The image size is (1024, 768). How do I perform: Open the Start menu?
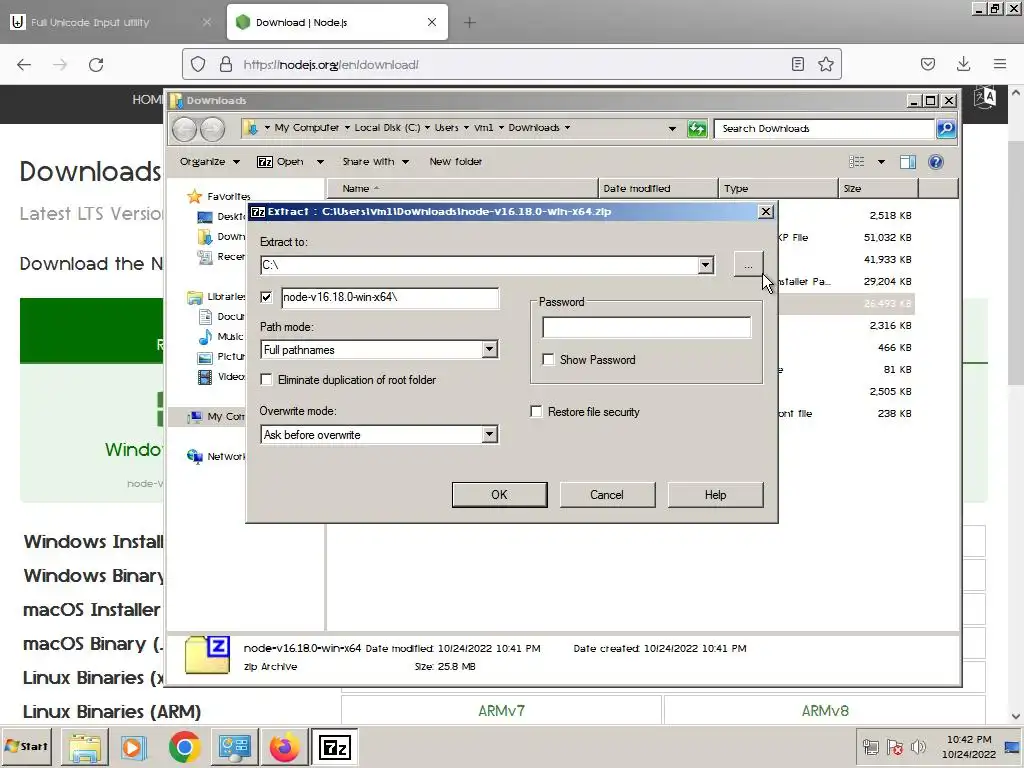pos(27,746)
